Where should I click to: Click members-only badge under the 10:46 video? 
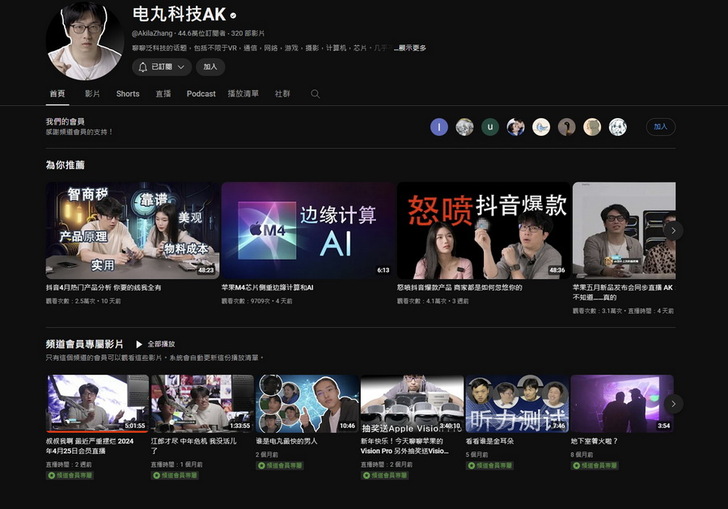pos(280,465)
